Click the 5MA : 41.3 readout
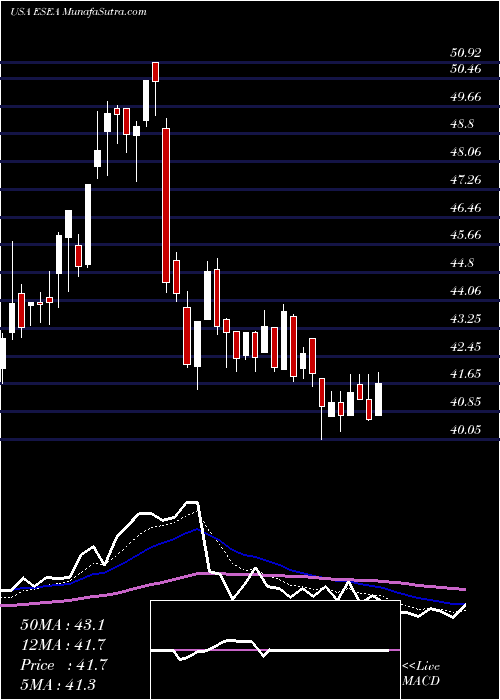Image resolution: width=500 pixels, height=700 pixels. point(58,684)
